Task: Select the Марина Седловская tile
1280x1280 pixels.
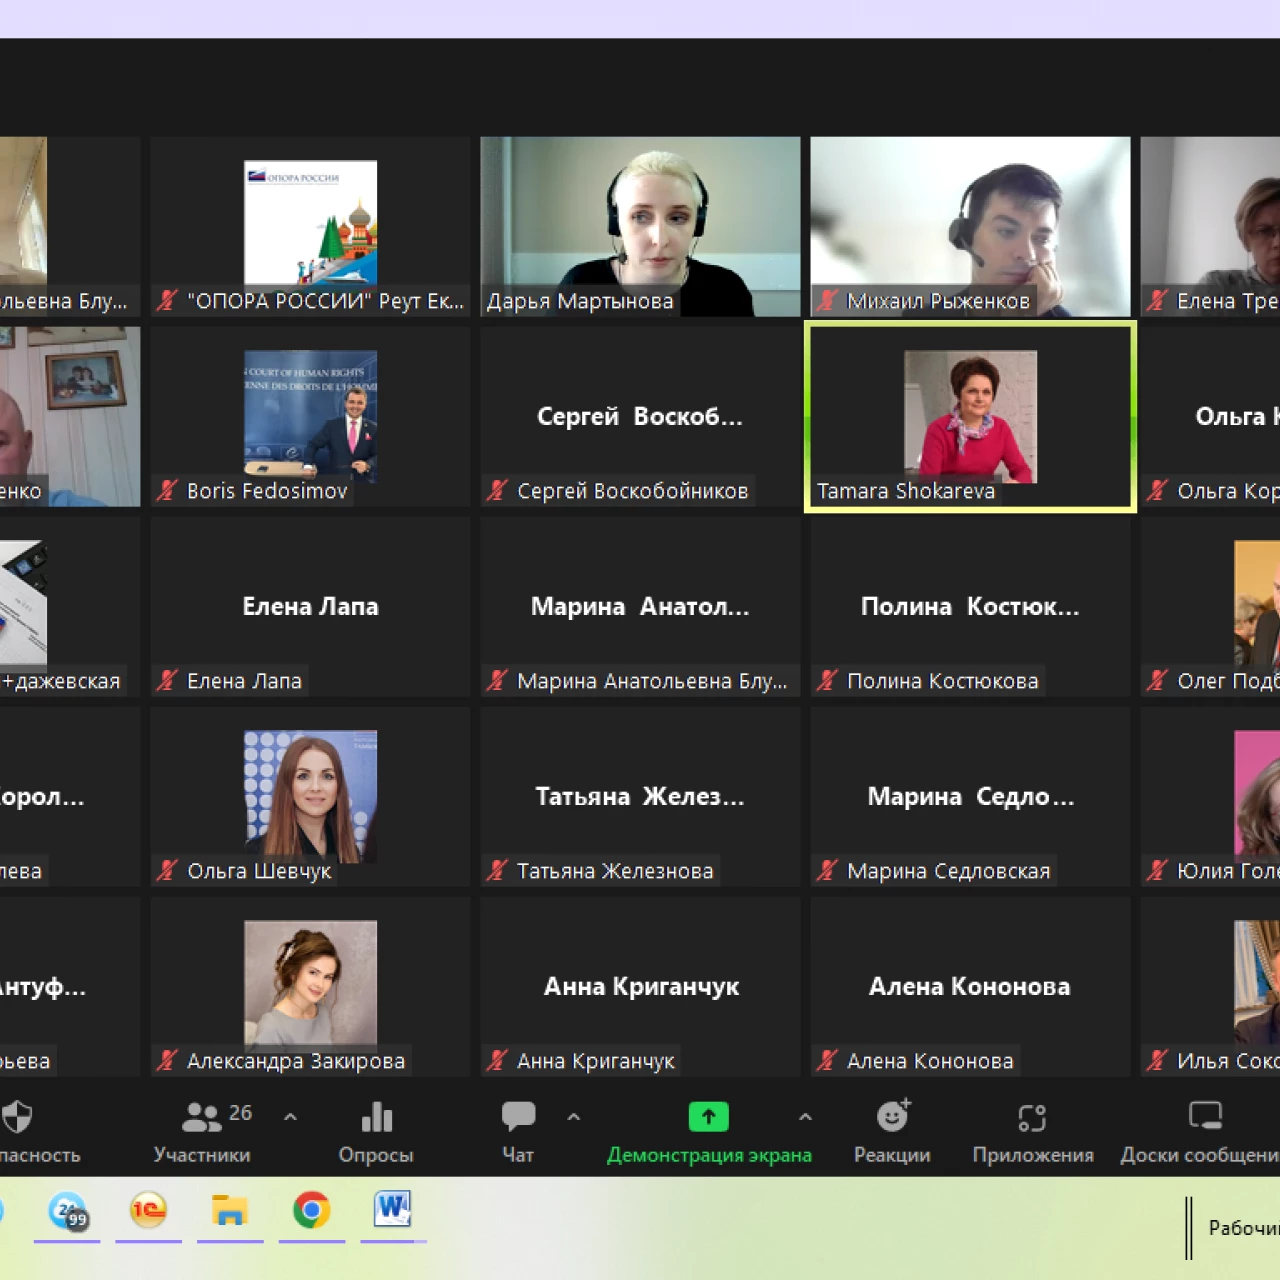Action: pyautogui.click(x=970, y=797)
